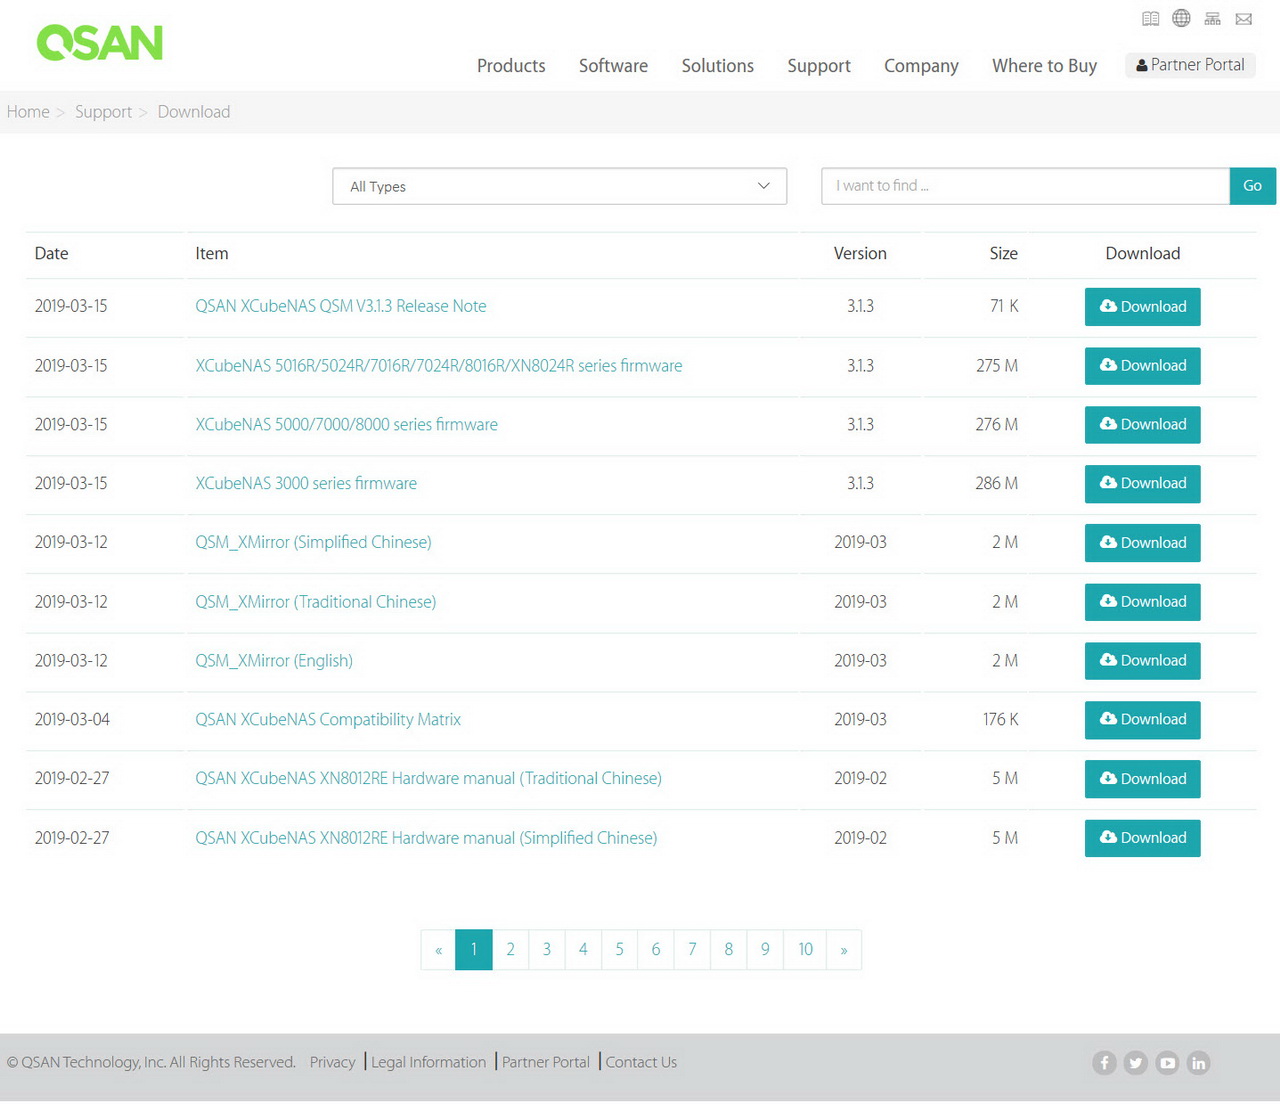Screen dimensions: 1280x1104
Task: Open the book/documentation icon in top bar
Action: point(1151,18)
